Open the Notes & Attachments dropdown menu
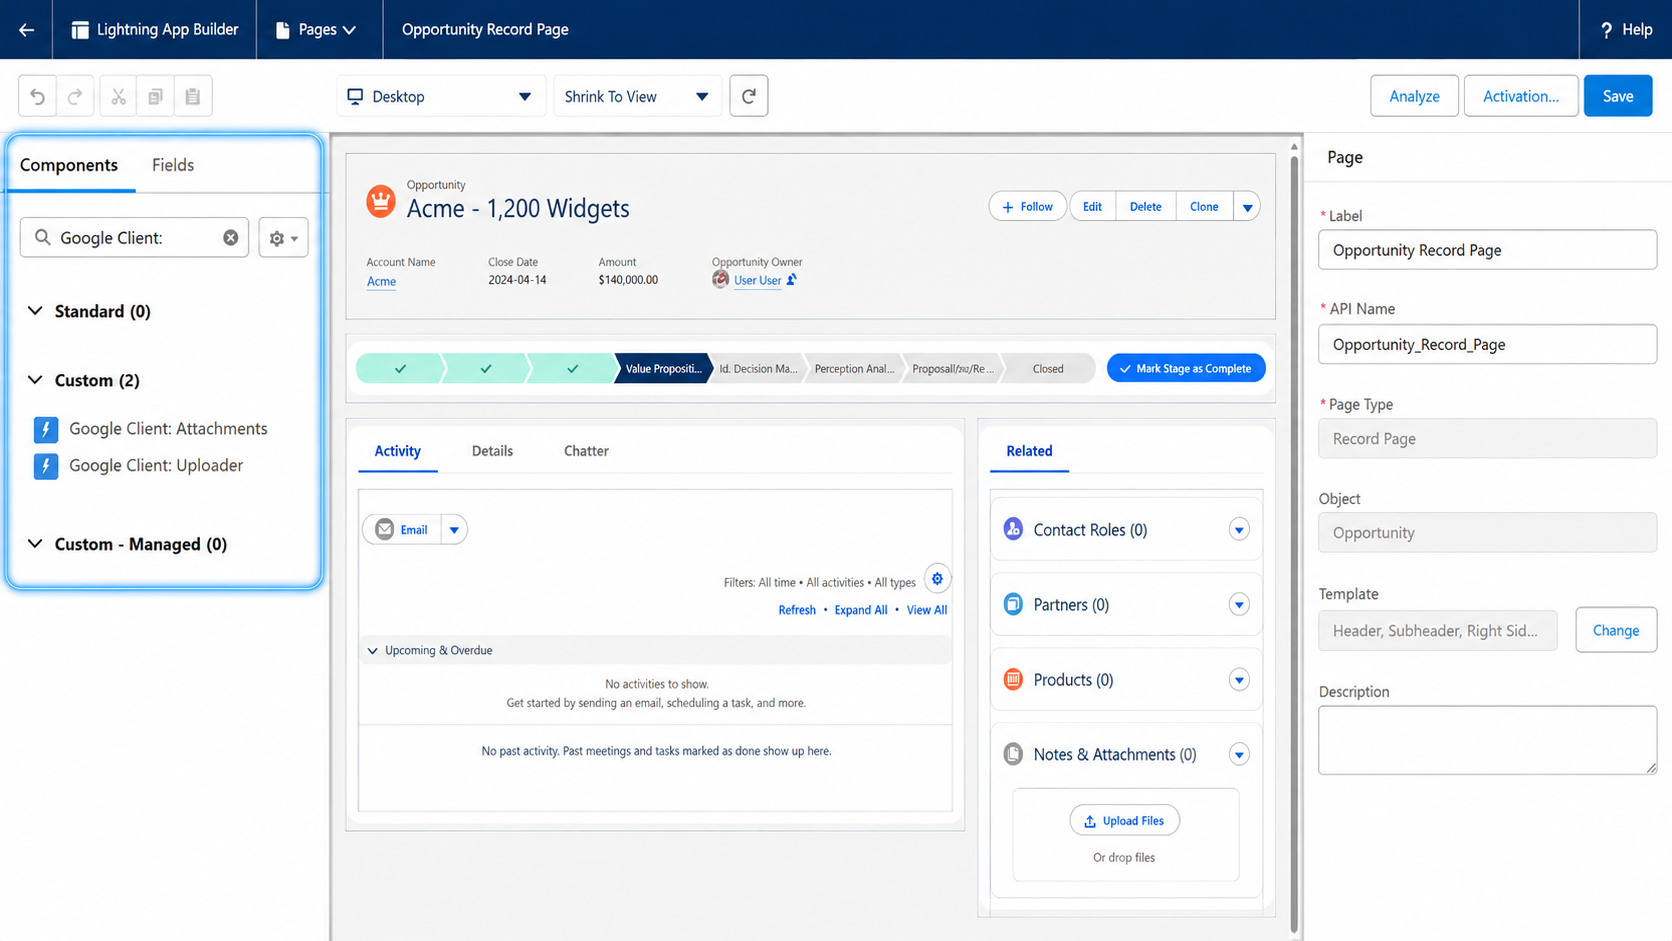The height and width of the screenshot is (941, 1672). [x=1239, y=755]
